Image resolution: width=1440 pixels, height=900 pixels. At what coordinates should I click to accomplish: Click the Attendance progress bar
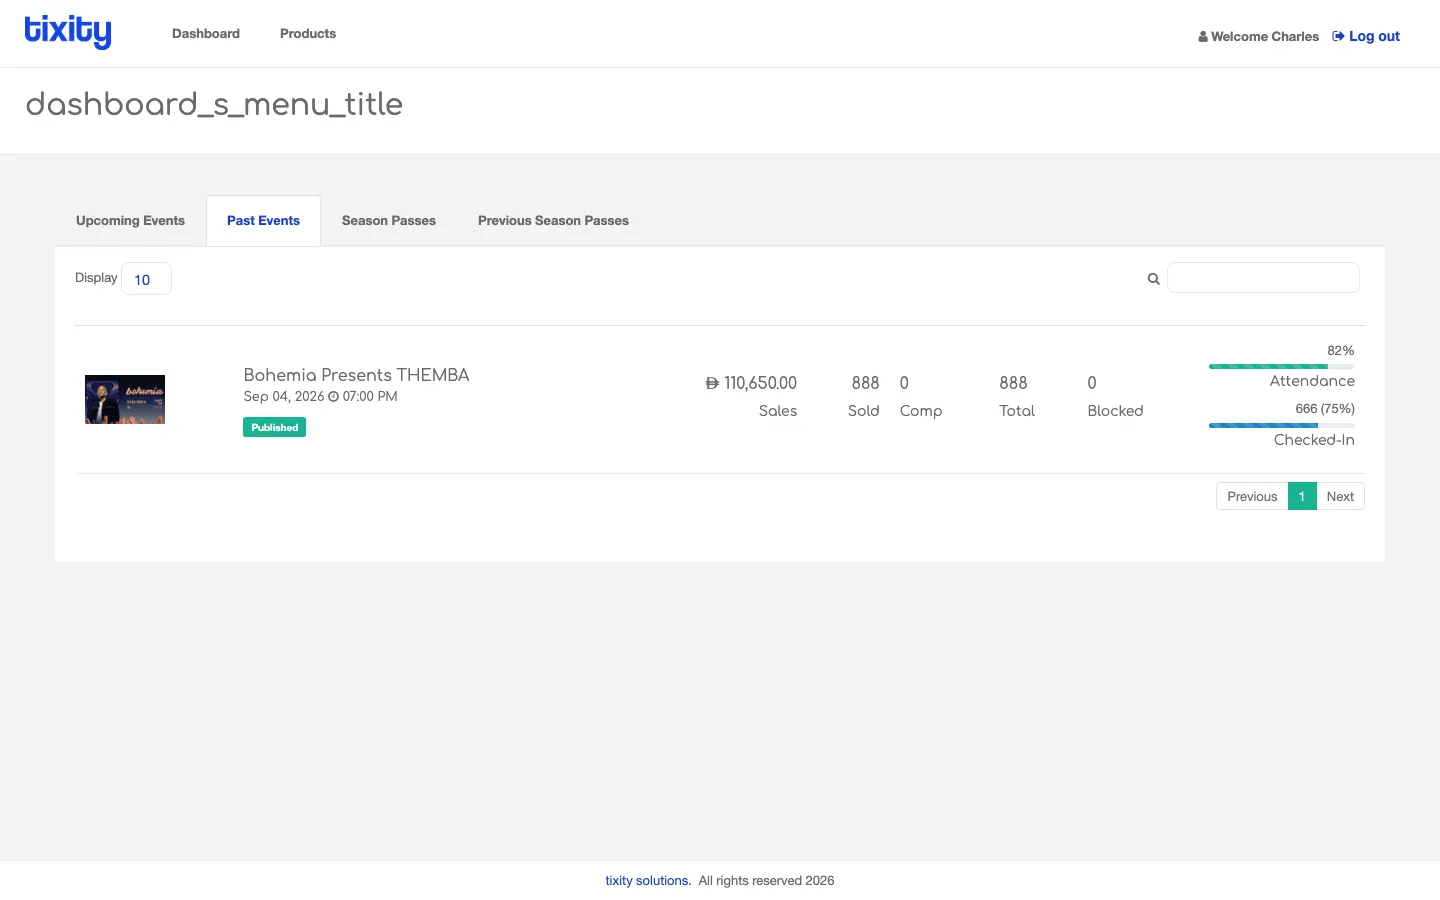(x=1282, y=367)
